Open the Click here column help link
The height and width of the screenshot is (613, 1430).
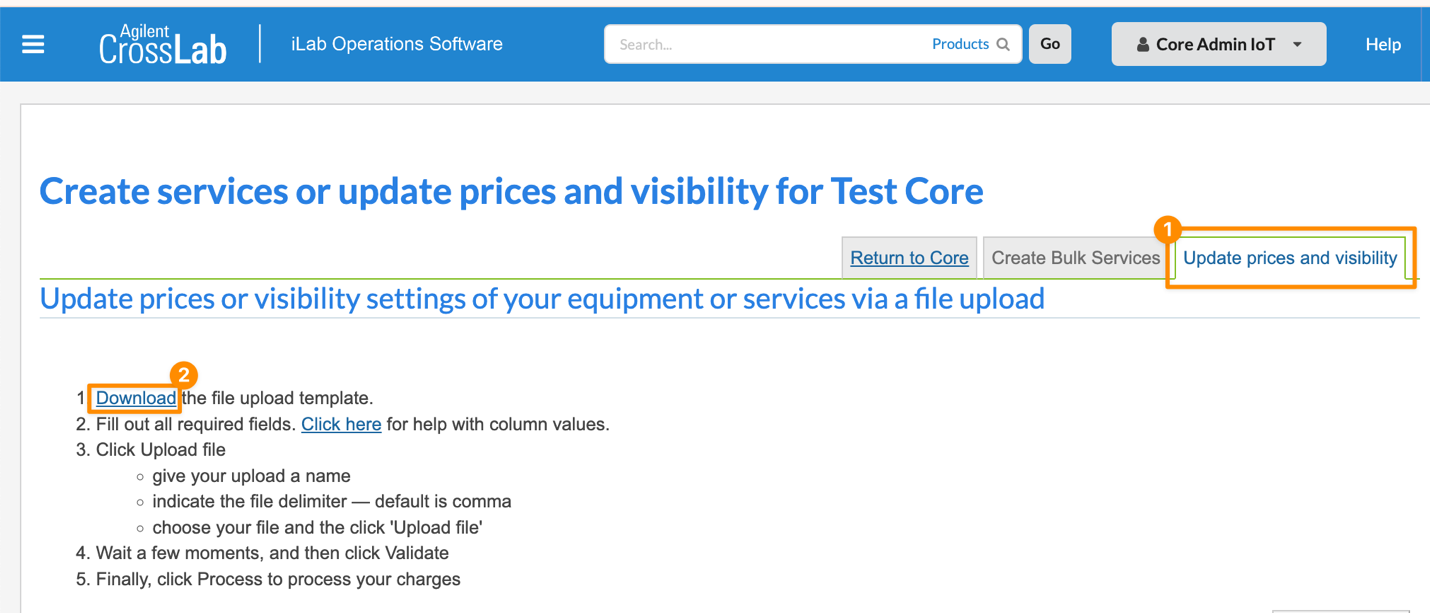coord(340,423)
